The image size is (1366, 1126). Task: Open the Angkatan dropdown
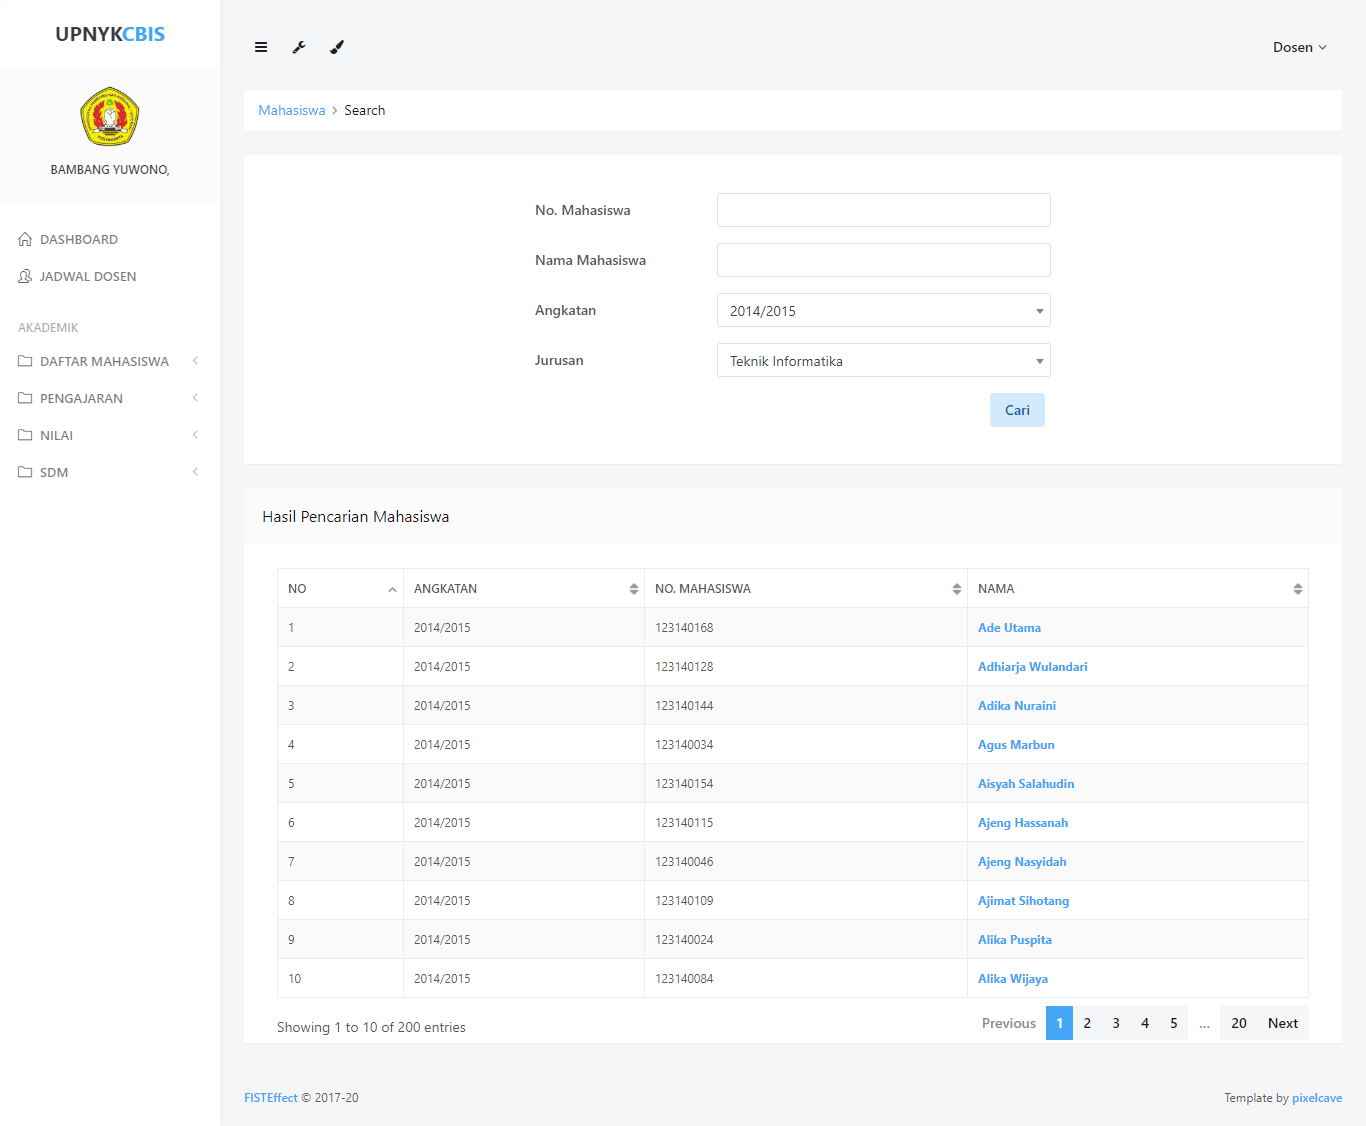883,311
